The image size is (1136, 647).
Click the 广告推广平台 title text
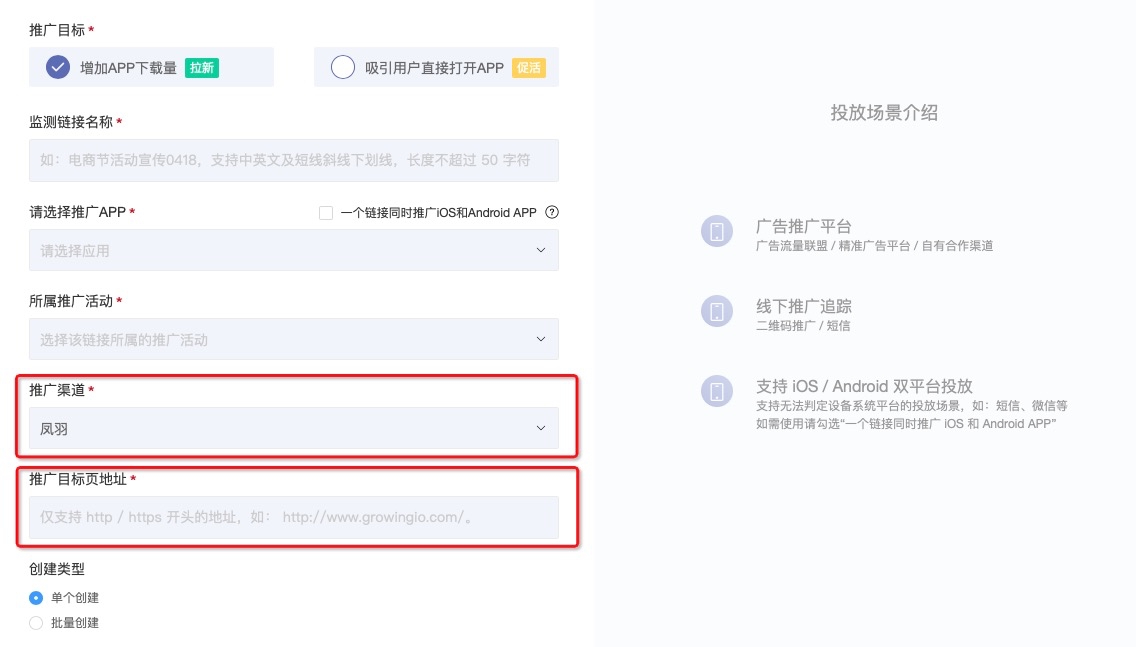point(803,226)
